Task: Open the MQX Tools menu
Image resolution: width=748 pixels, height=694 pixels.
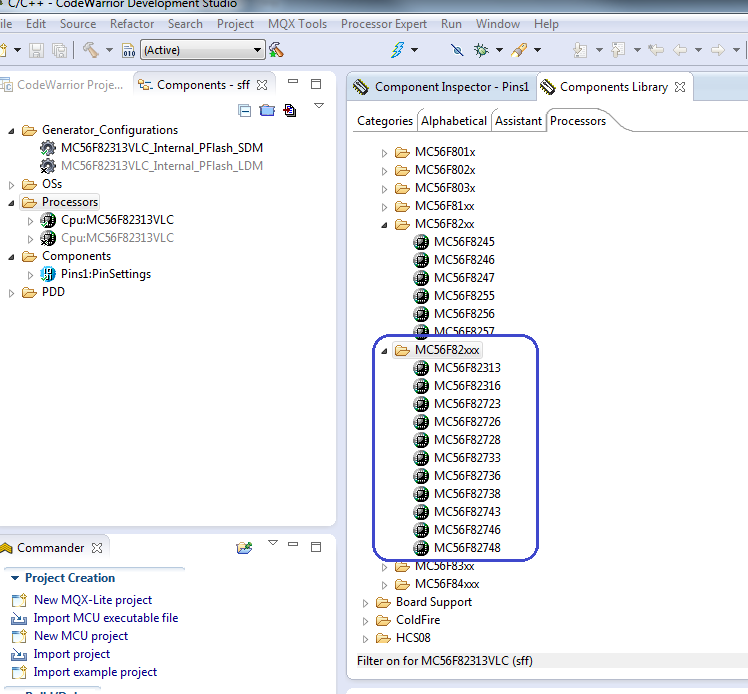Action: (297, 24)
